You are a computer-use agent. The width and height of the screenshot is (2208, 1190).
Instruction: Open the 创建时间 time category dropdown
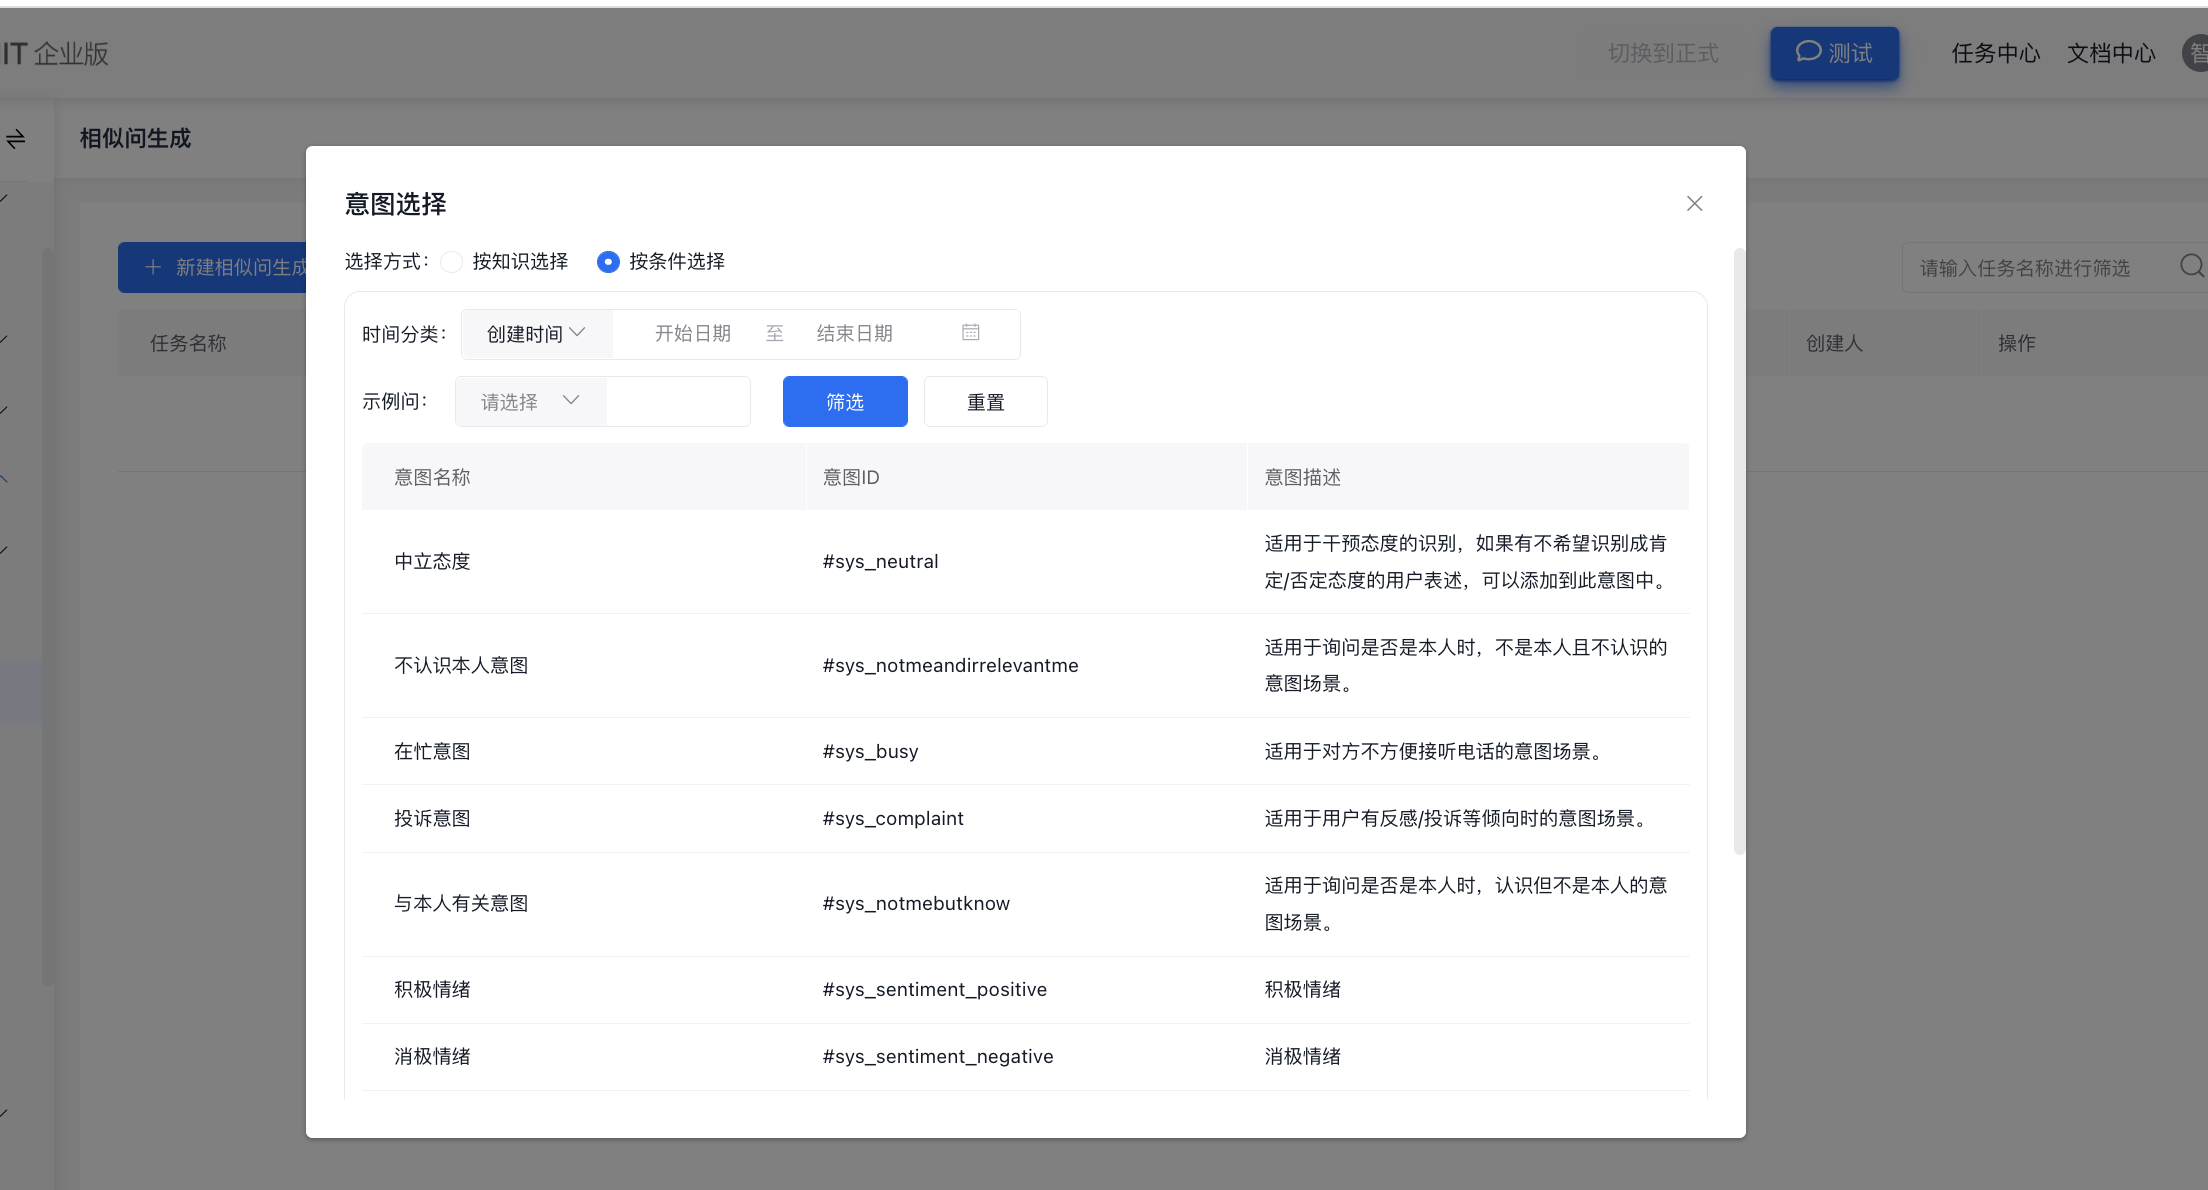536,334
